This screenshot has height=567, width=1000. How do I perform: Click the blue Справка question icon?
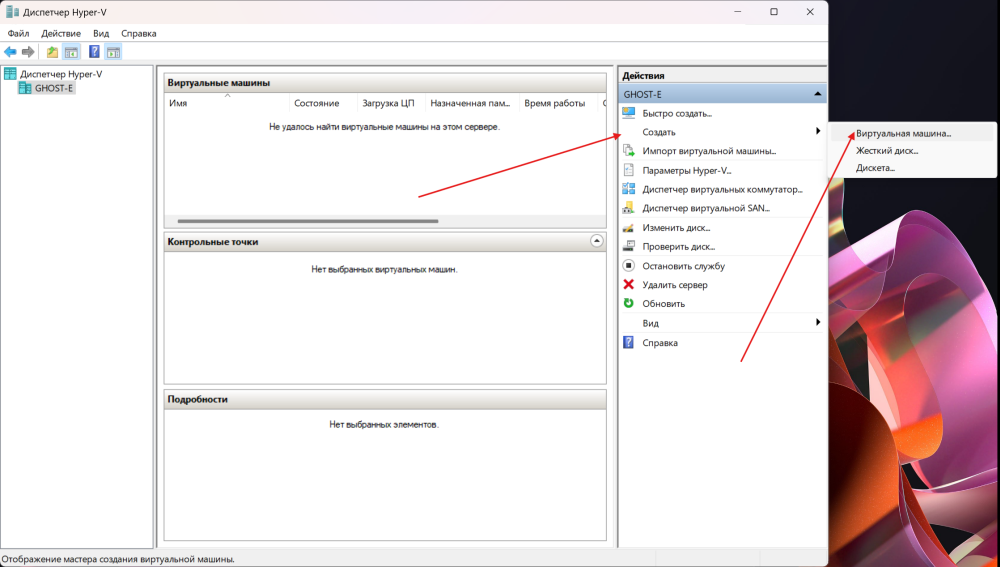(x=629, y=342)
